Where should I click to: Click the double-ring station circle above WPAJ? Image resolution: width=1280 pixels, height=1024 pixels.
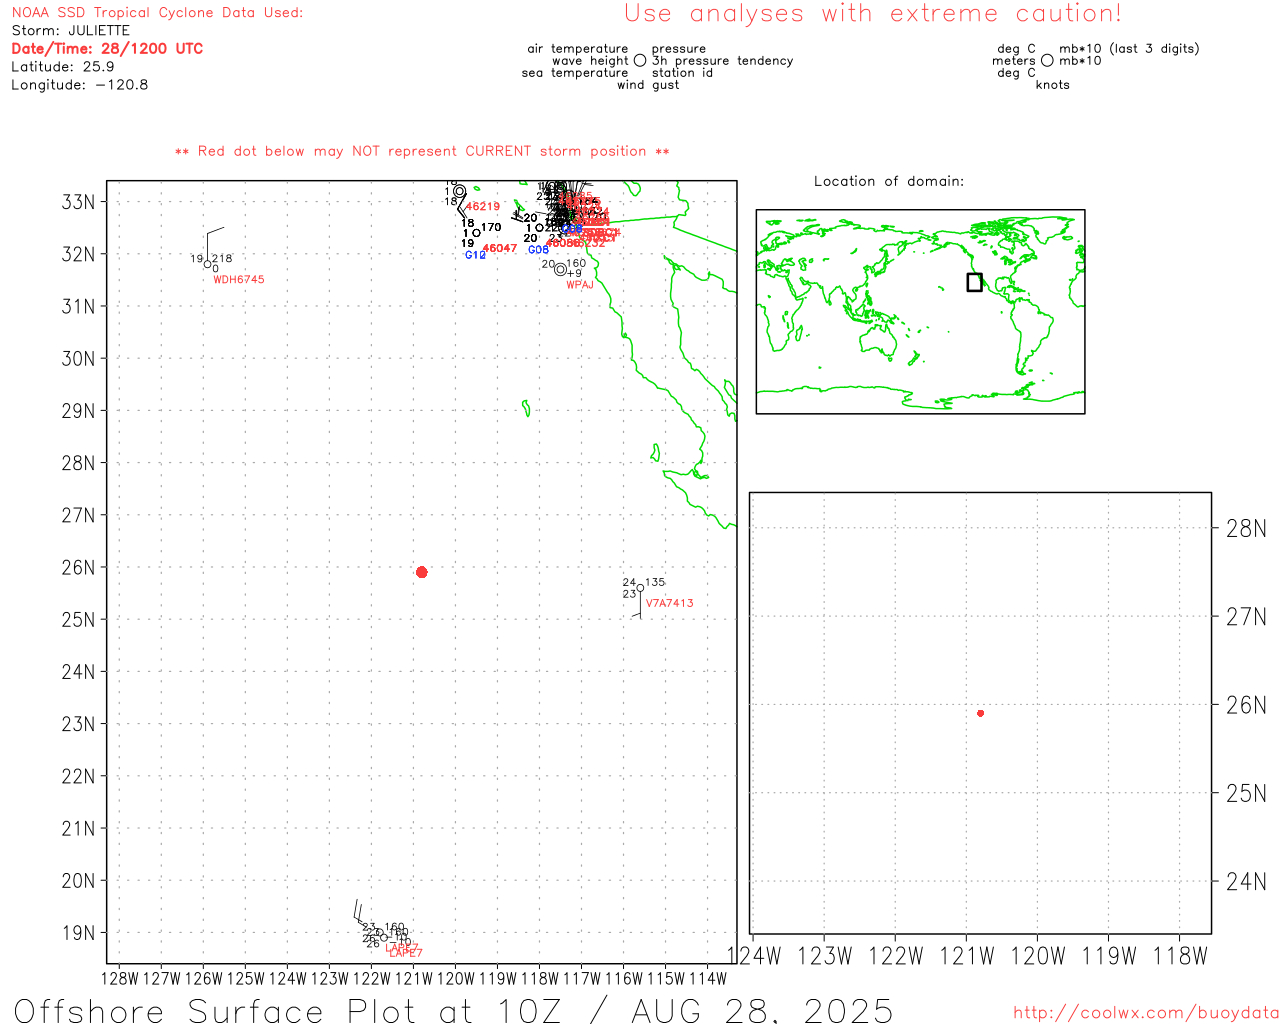point(560,269)
